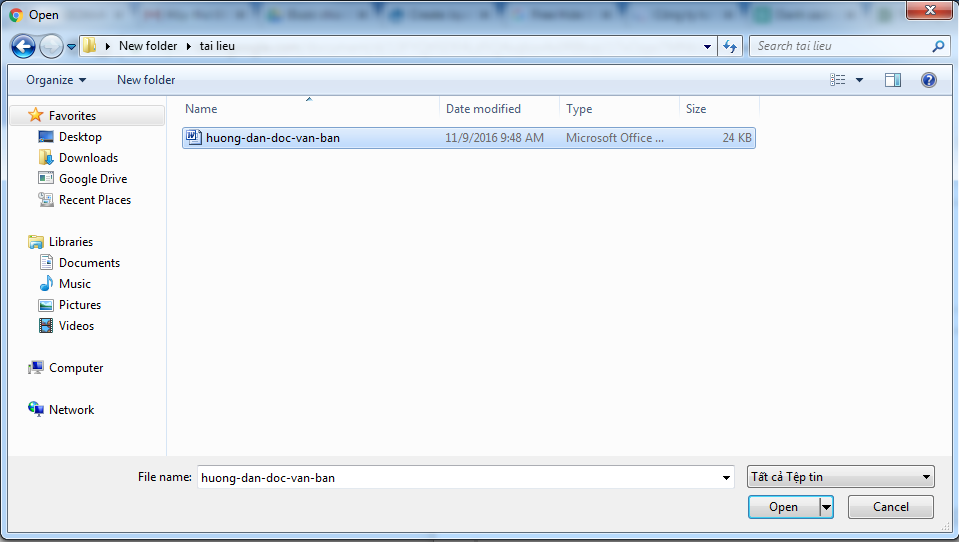This screenshot has width=959, height=542.
Task: Open the Organize dropdown menu
Action: point(56,80)
